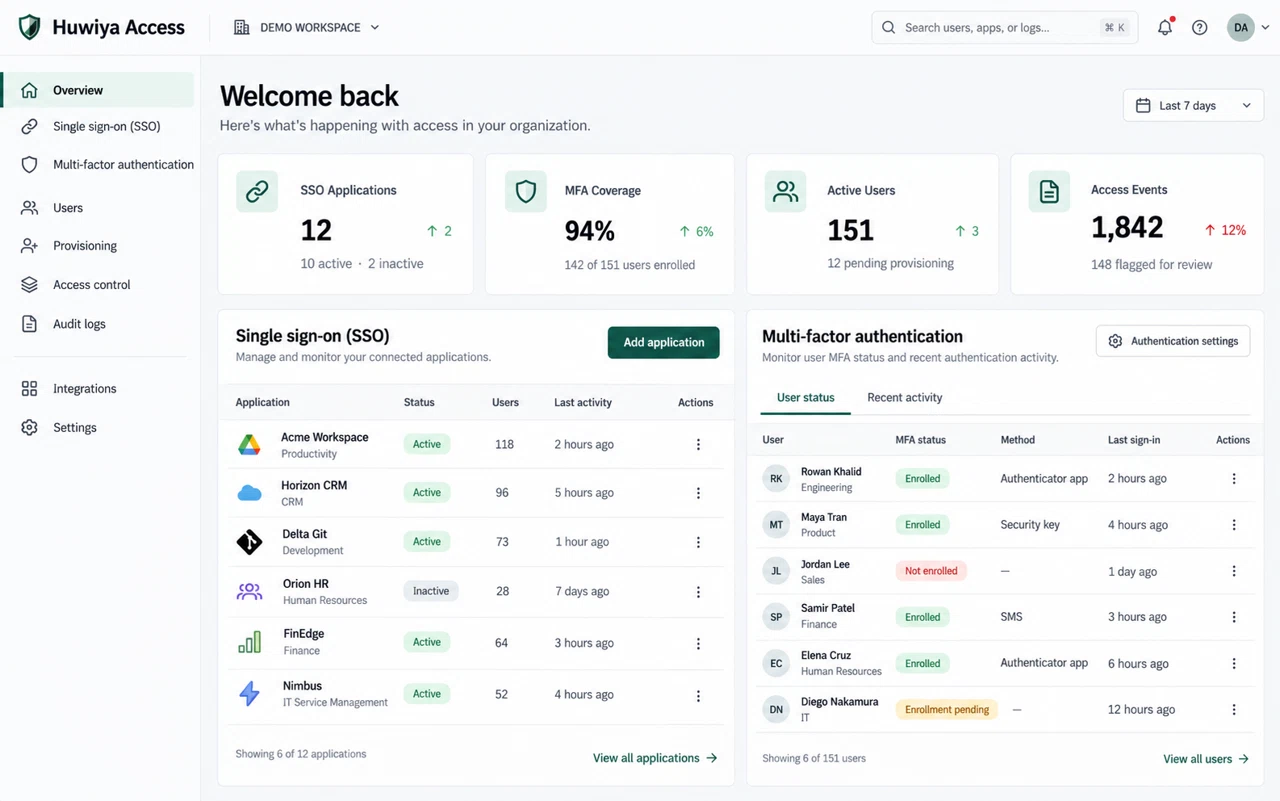The width and height of the screenshot is (1280, 801).
Task: Open actions menu for Jordan Lee
Action: tap(1234, 571)
